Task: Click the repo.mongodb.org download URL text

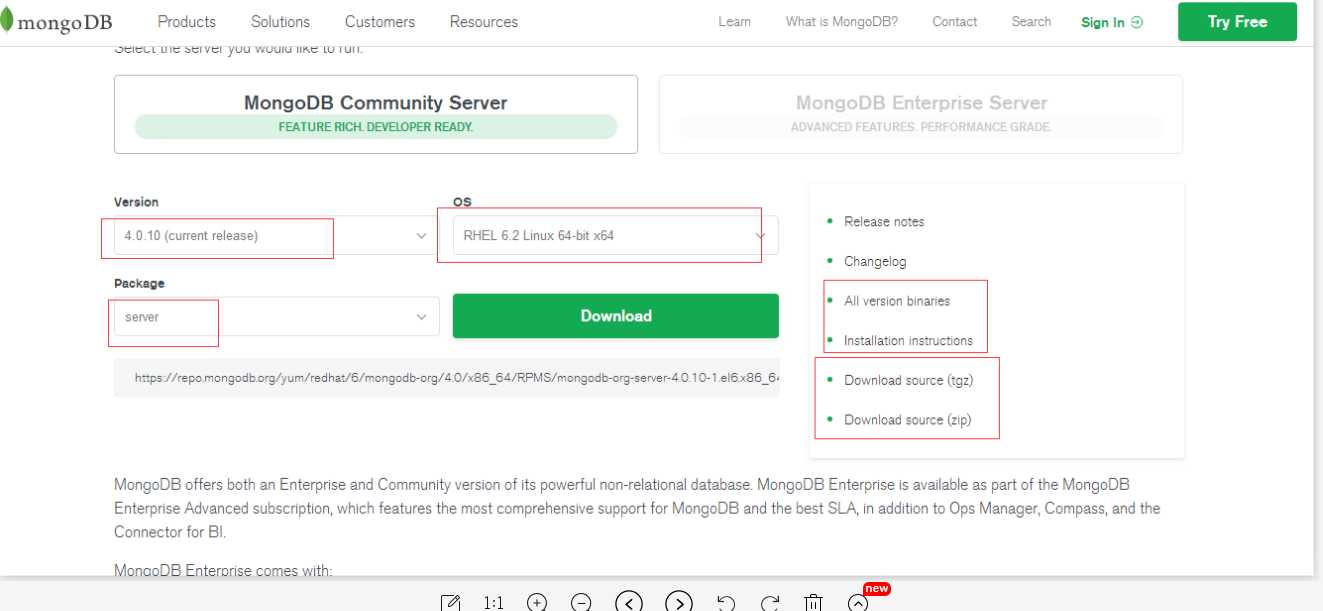Action: (x=457, y=378)
